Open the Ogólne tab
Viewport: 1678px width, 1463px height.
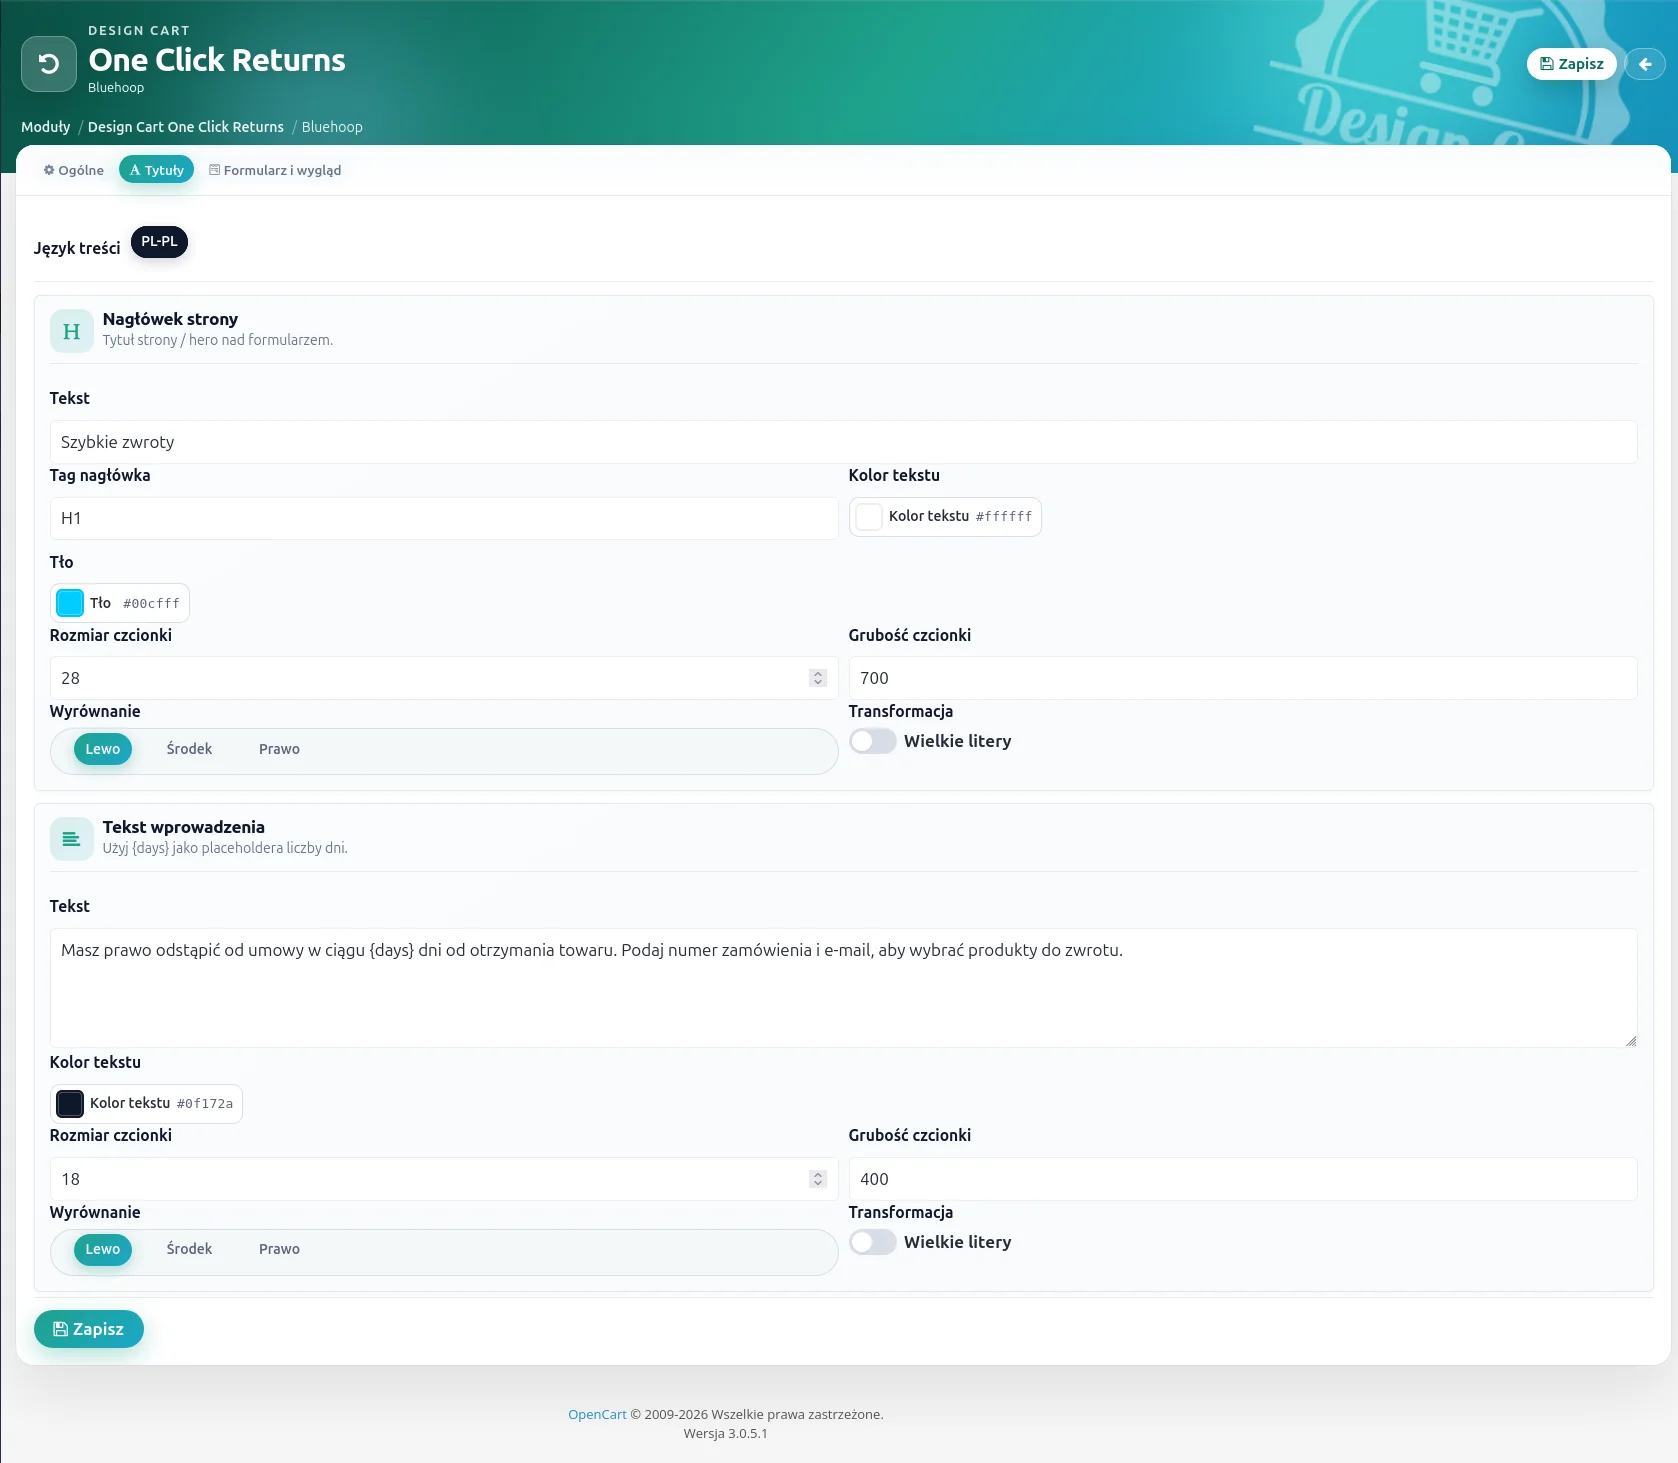click(73, 170)
